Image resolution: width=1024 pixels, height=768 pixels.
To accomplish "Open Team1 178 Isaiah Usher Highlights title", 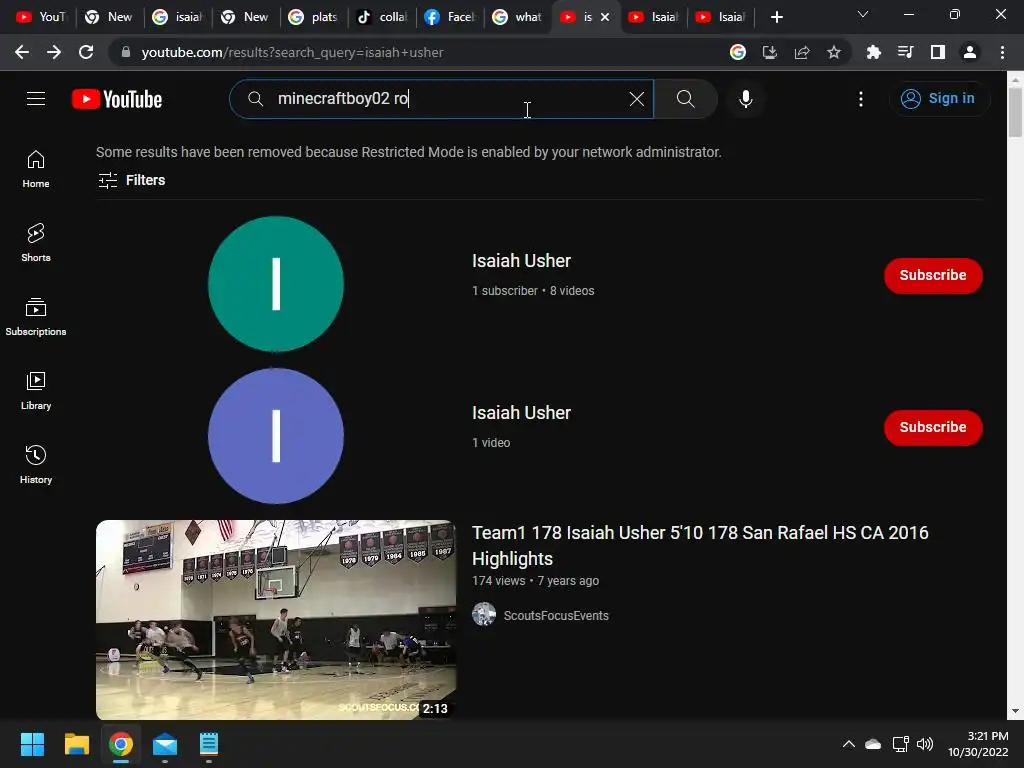I will (700, 545).
